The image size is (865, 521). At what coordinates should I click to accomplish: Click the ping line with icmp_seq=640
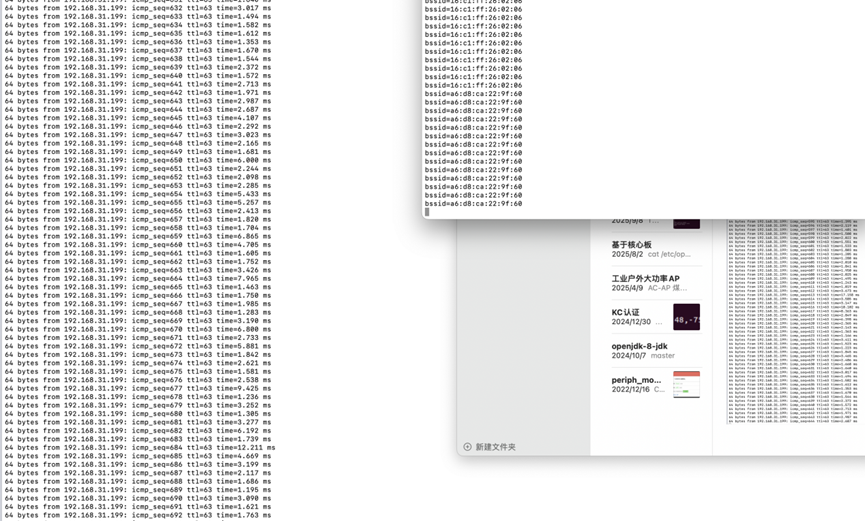[138, 76]
